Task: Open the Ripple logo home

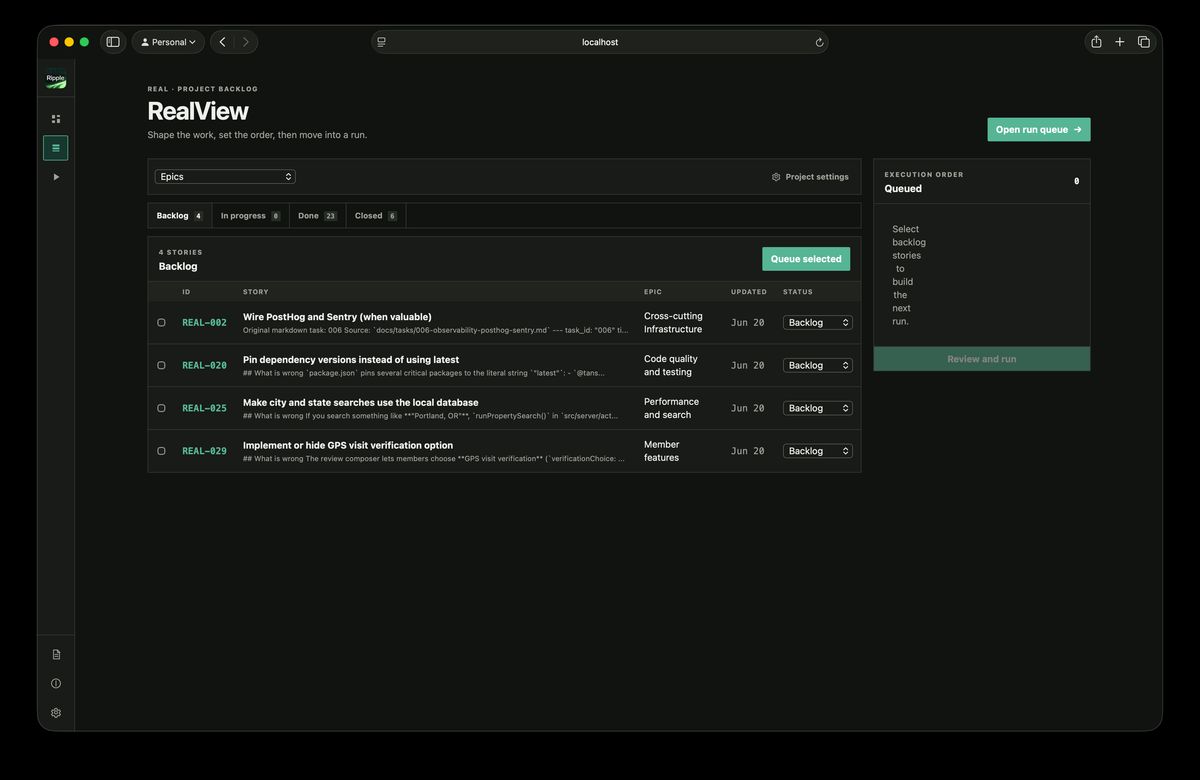Action: click(56, 80)
